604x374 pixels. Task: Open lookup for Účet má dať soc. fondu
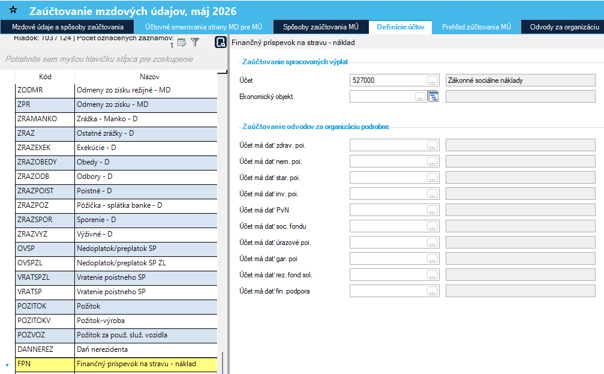[x=432, y=226]
